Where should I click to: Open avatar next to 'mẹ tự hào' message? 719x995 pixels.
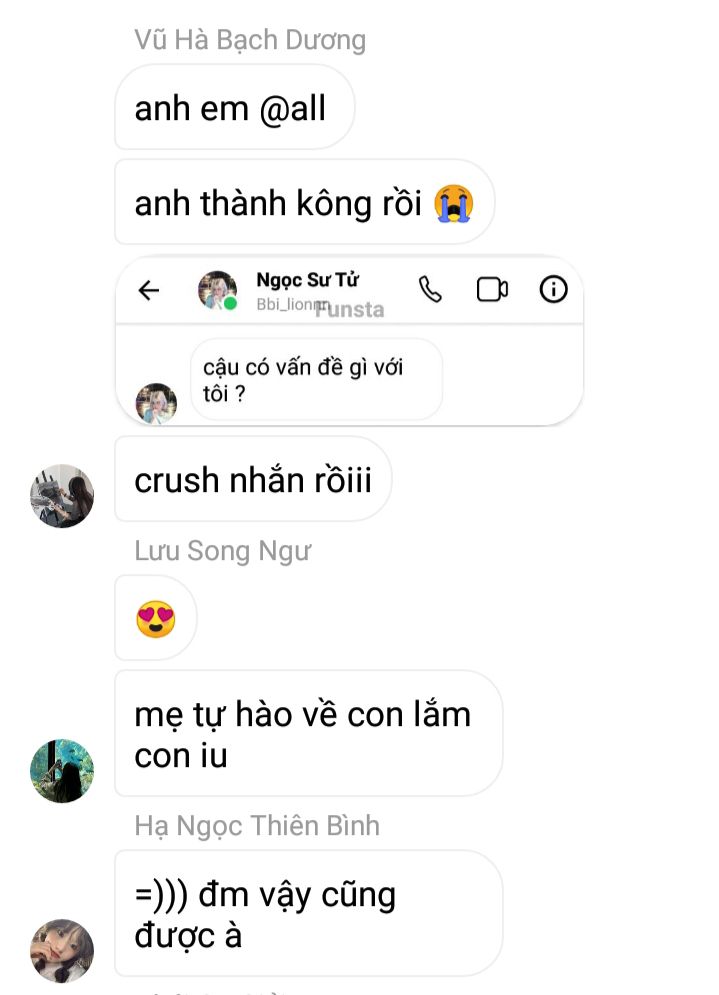62,771
